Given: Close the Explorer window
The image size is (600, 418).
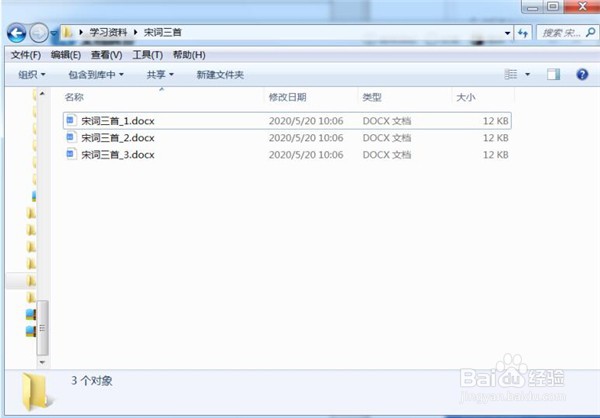Looking at the screenshot, I should click(x=582, y=7).
